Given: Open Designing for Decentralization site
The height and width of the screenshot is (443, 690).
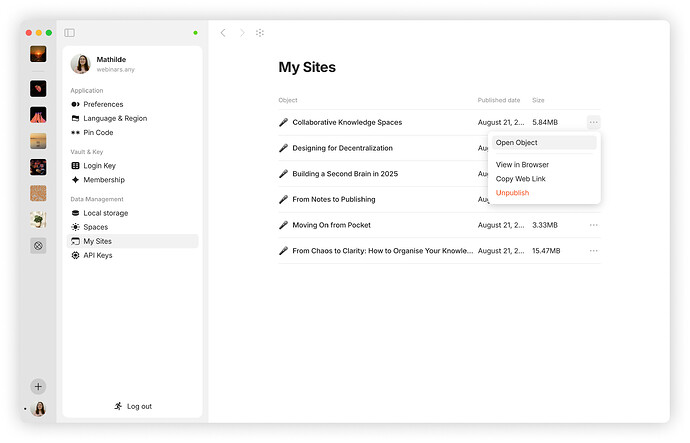Looking at the screenshot, I should pyautogui.click(x=342, y=148).
